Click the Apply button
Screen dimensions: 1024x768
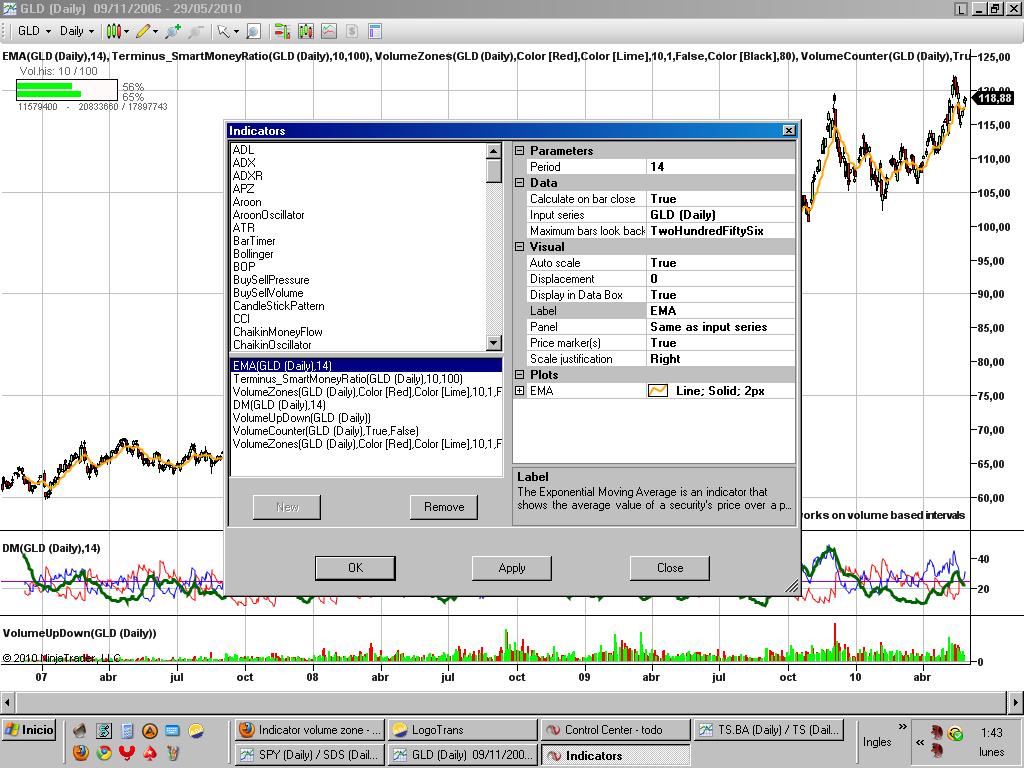pyautogui.click(x=512, y=568)
